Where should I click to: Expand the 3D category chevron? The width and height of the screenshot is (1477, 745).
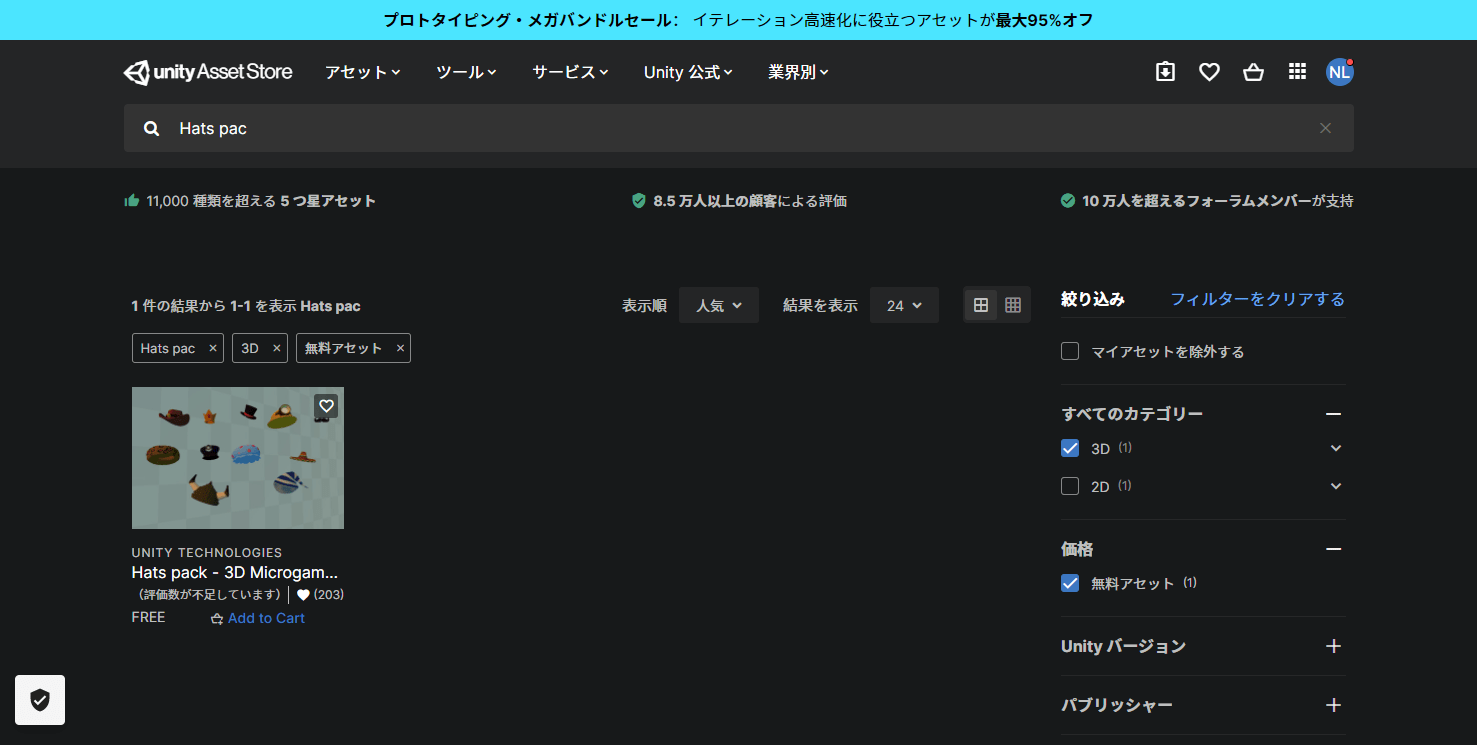[x=1336, y=448]
